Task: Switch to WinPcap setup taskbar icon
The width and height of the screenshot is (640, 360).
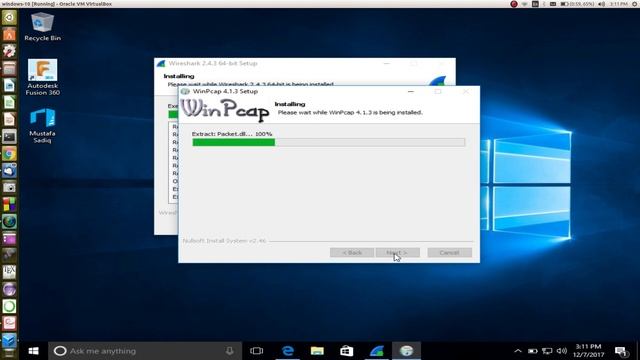Action: click(x=406, y=351)
